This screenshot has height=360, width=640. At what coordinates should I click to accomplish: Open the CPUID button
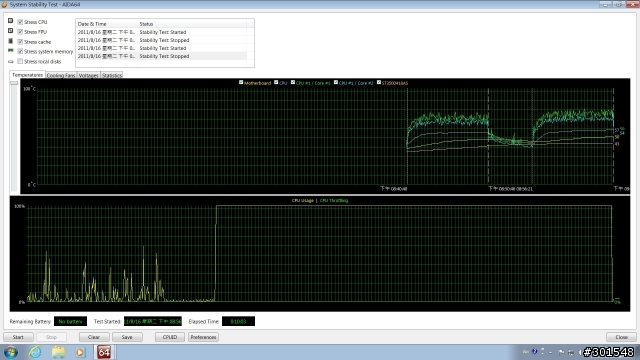tap(170, 337)
